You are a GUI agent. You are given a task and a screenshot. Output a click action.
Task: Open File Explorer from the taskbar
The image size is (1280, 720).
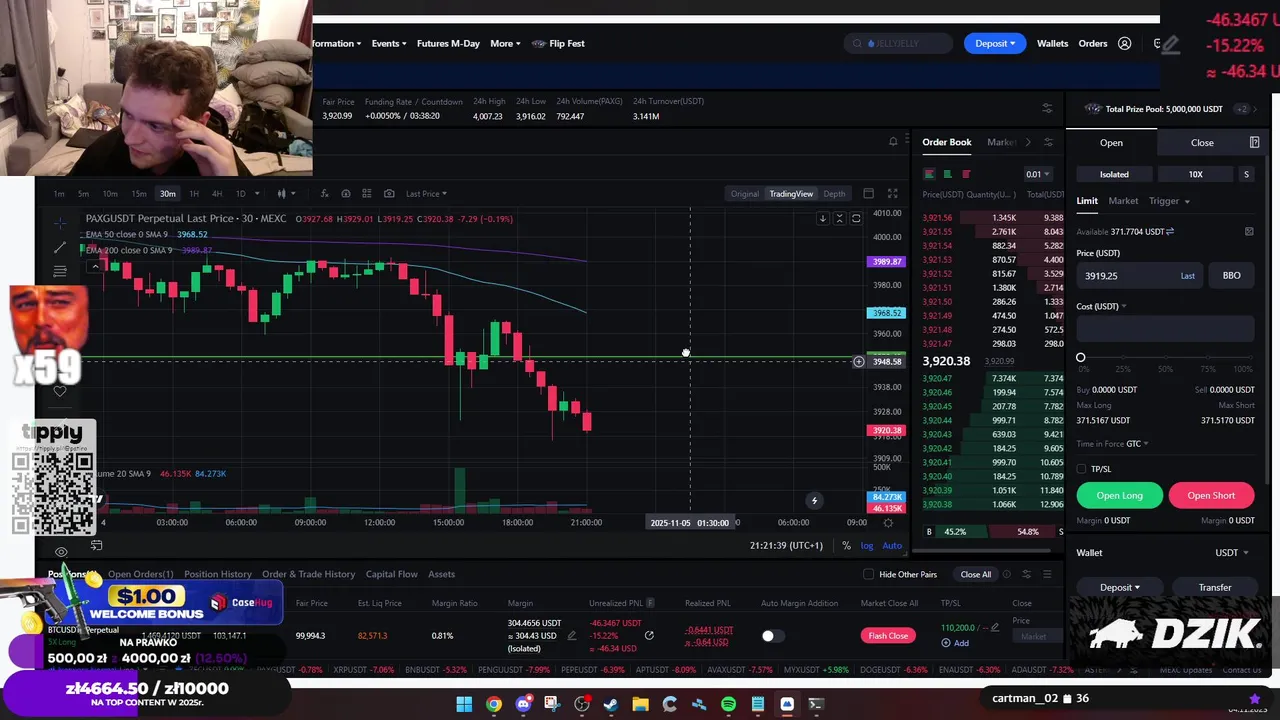[x=640, y=704]
